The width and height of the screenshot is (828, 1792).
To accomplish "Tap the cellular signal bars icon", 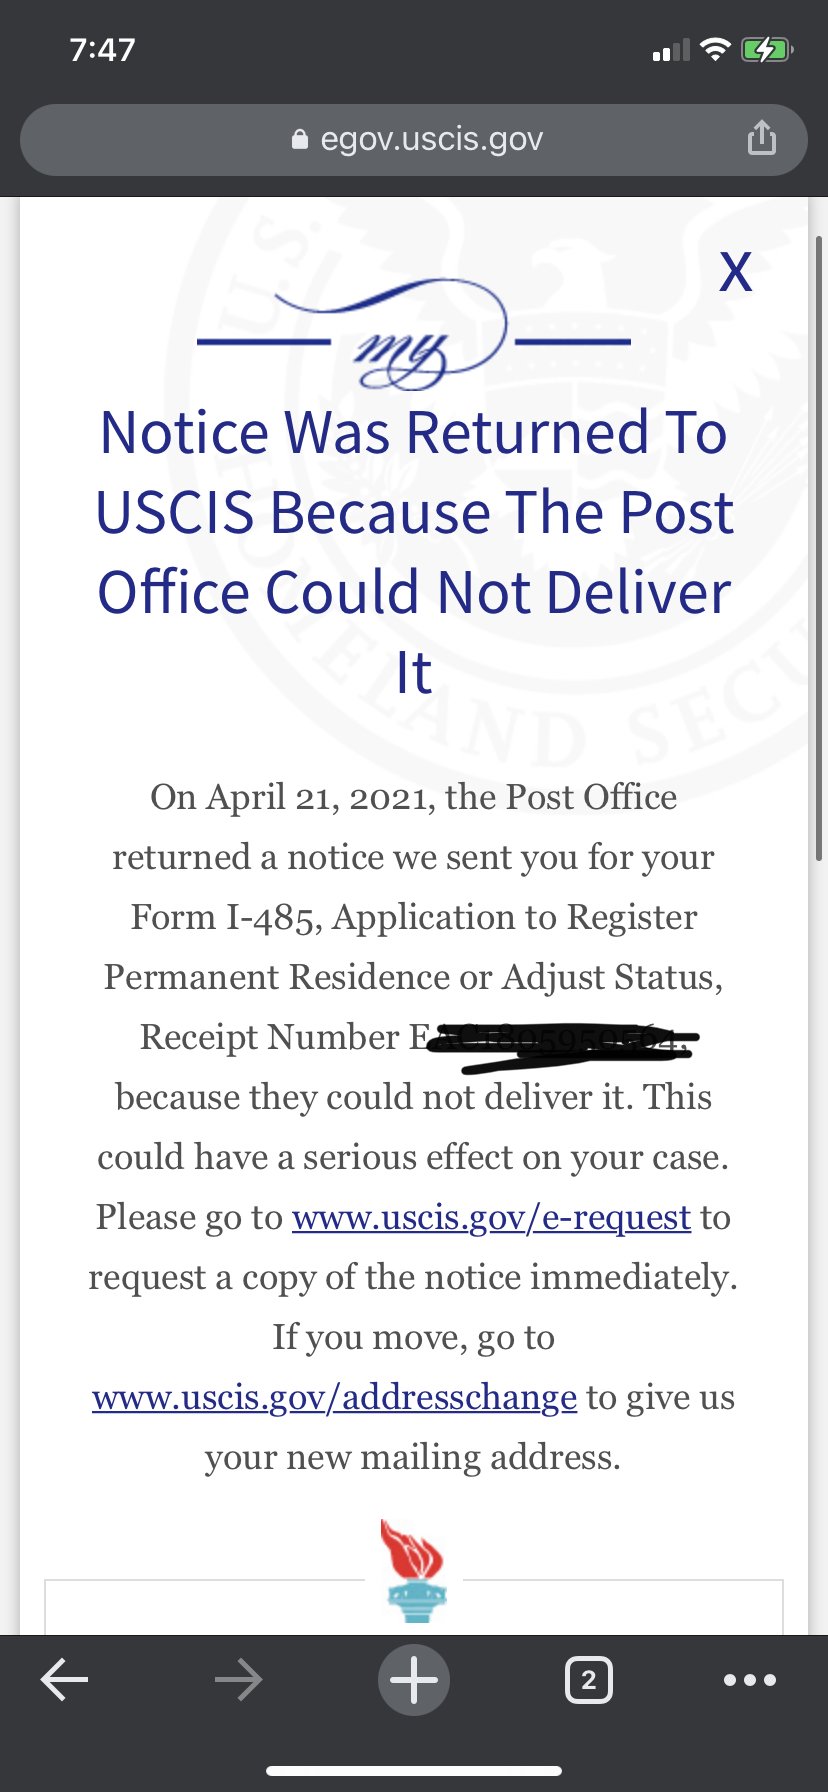I will coord(671,50).
